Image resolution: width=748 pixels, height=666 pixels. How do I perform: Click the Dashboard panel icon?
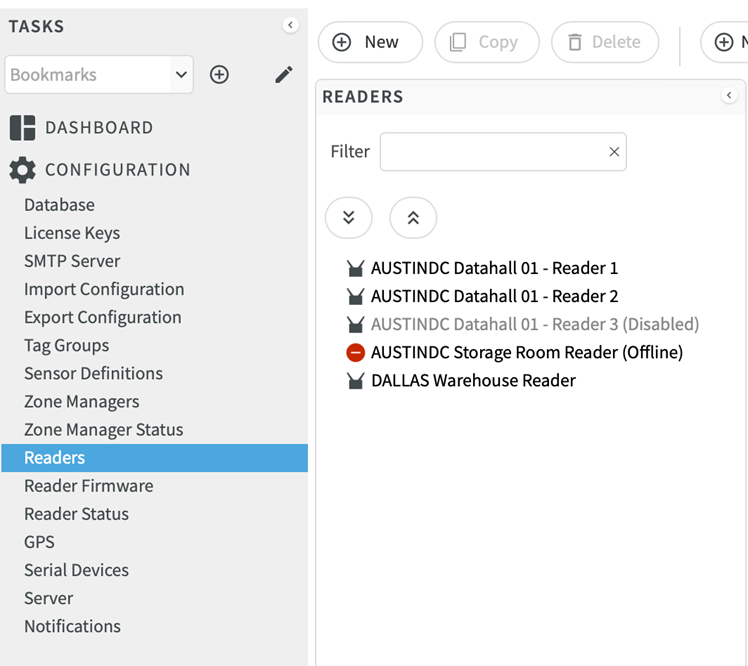22,128
